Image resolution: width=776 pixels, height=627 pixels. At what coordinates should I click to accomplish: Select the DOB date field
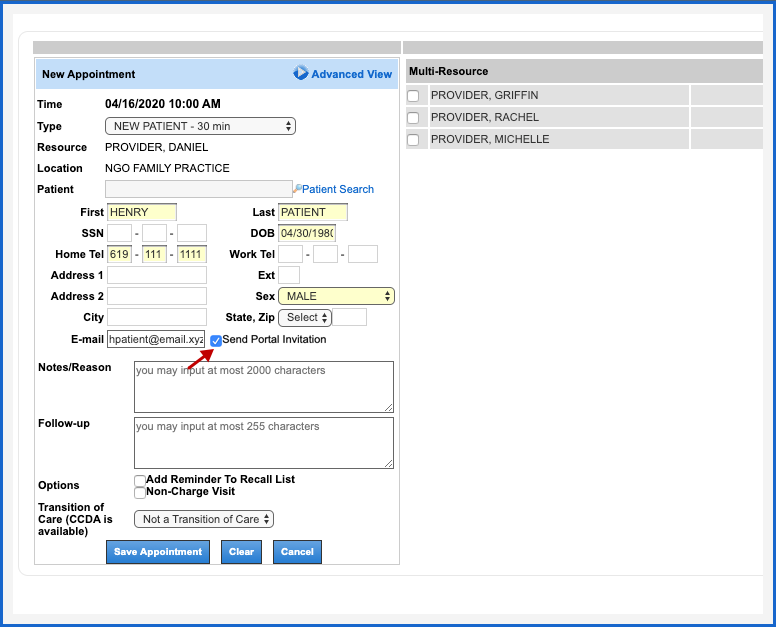click(307, 233)
